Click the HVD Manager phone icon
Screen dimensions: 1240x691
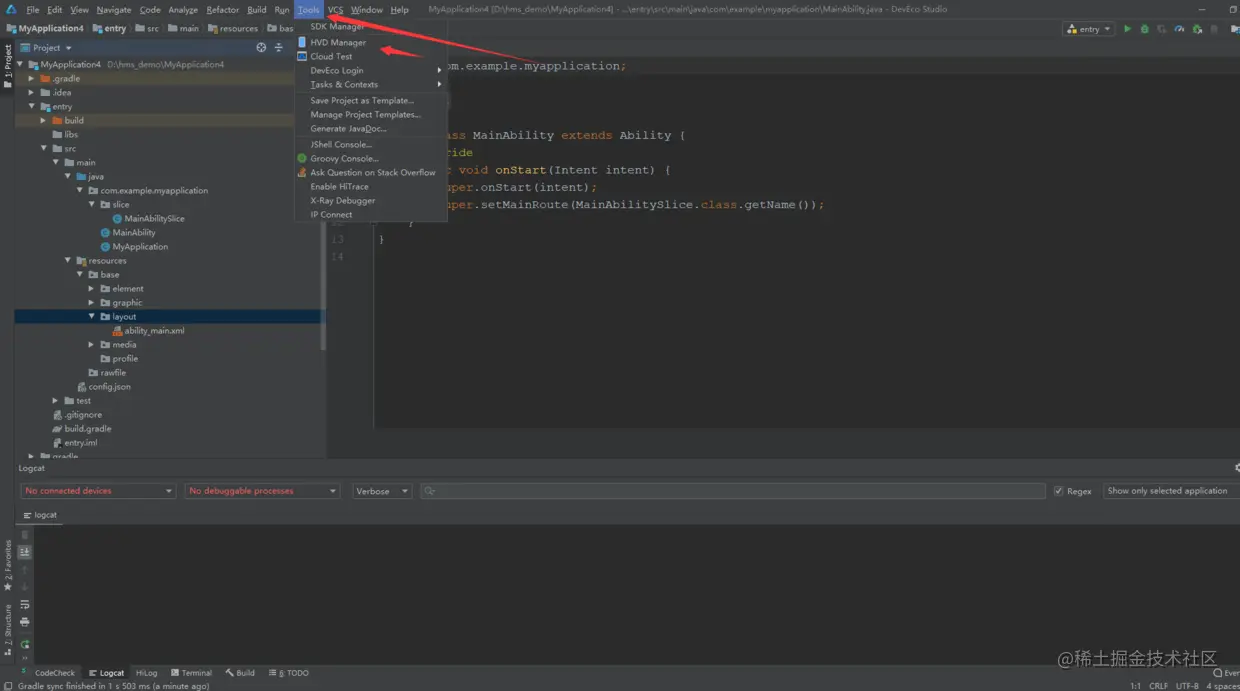(x=302, y=42)
